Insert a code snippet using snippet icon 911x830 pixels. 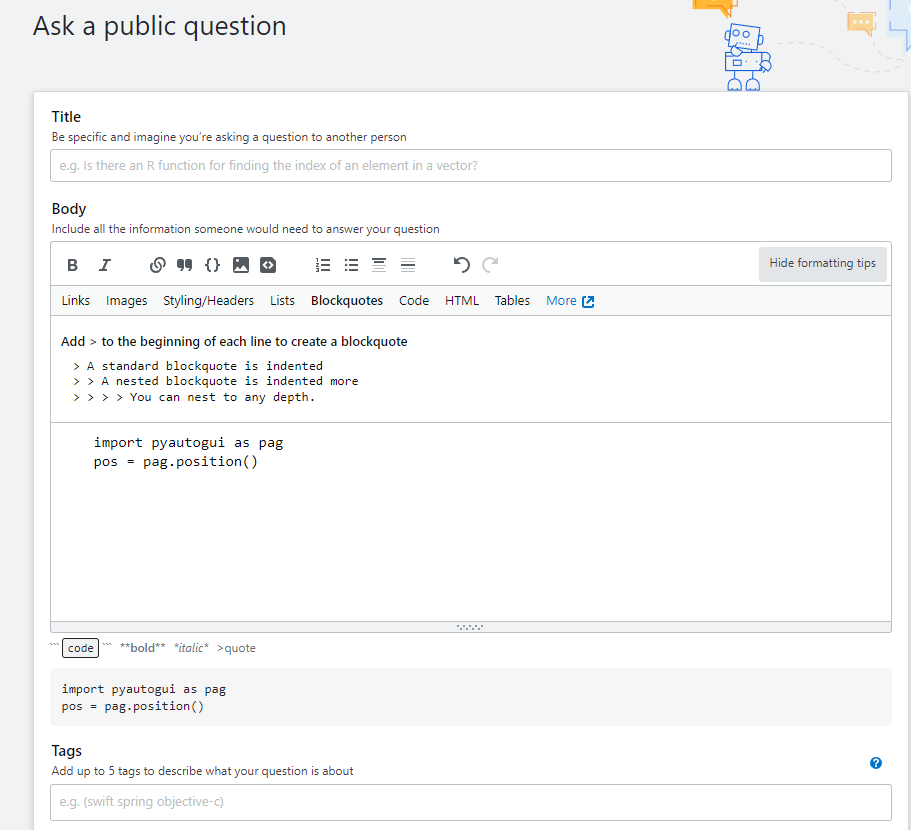click(x=268, y=265)
